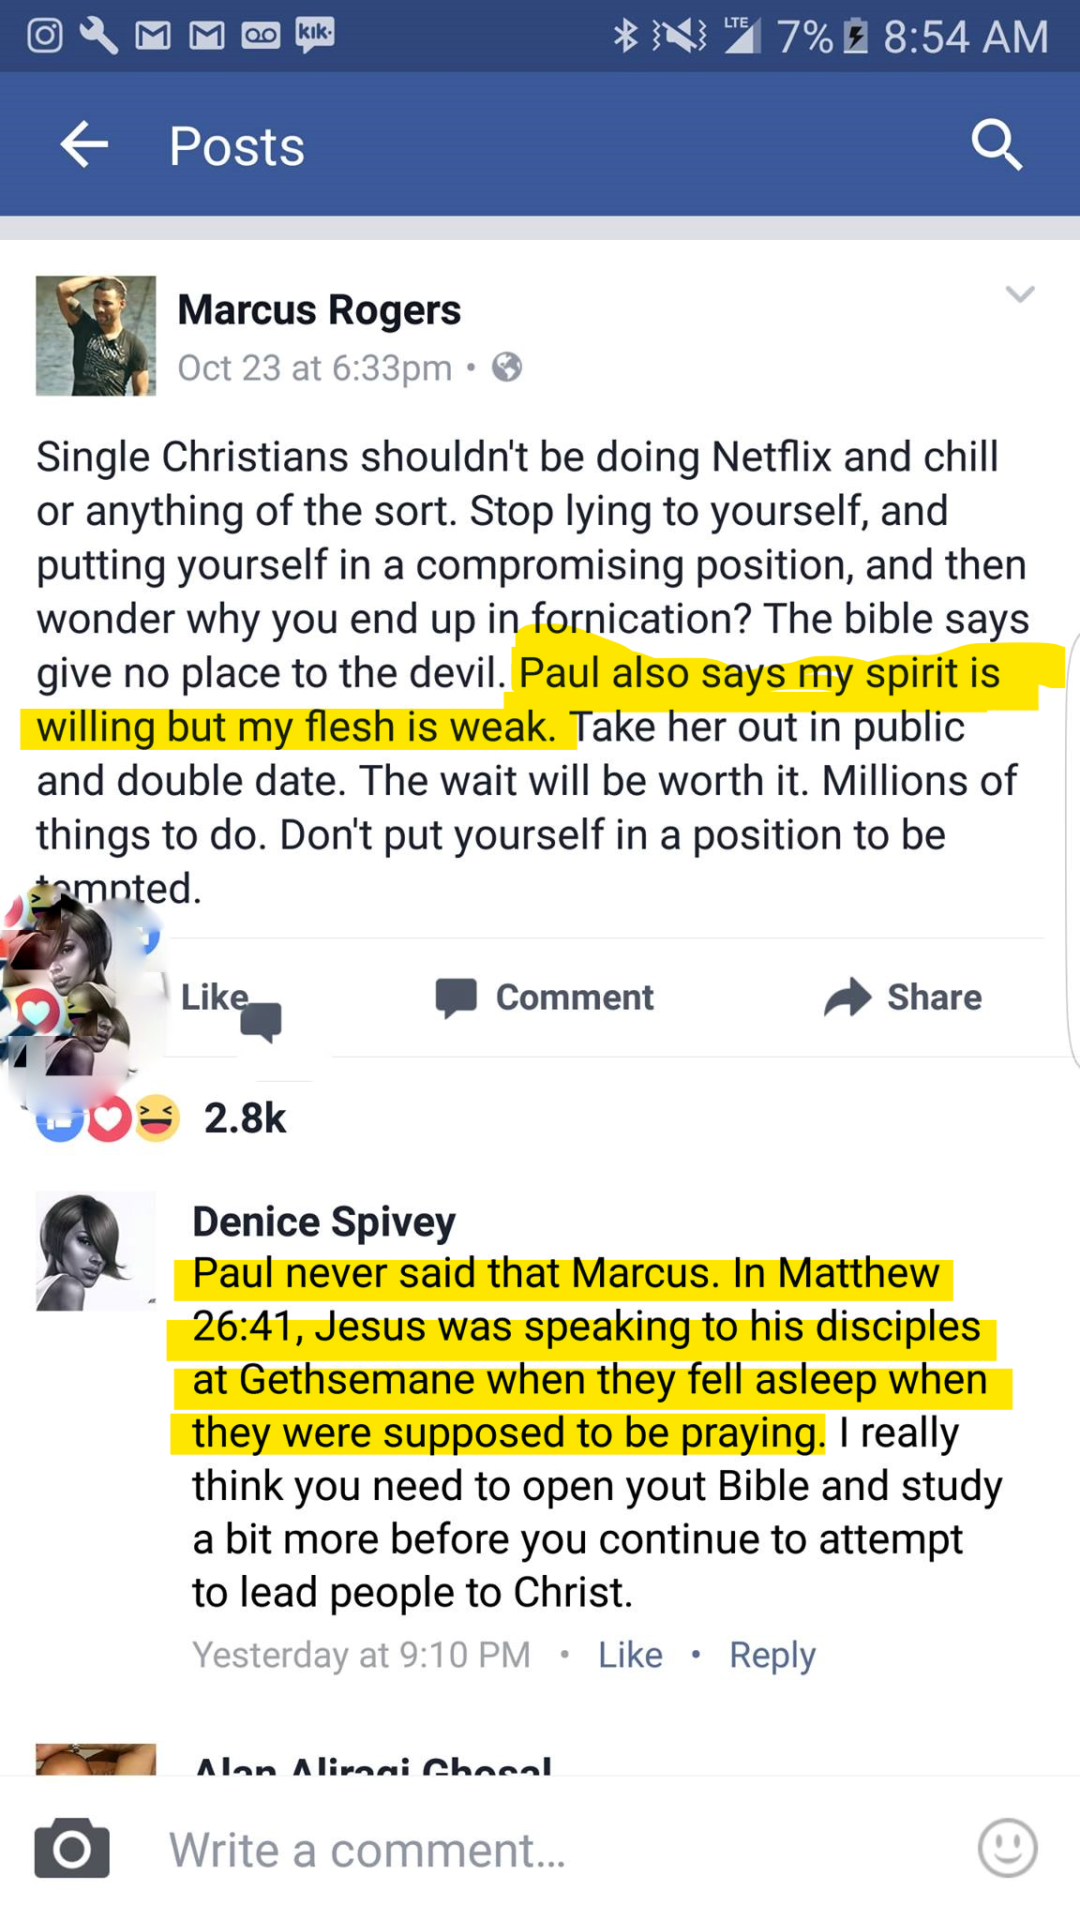Open Denice Spivey's profile name
The width and height of the screenshot is (1080, 1920).
tap(324, 1222)
